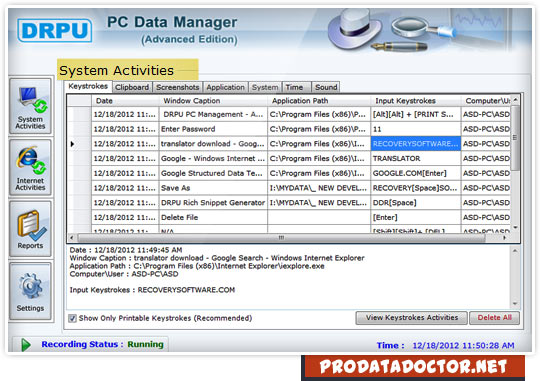Select 'translator download - Goog...' cell
Viewport: 540px width, 381px height.
pyautogui.click(x=213, y=144)
